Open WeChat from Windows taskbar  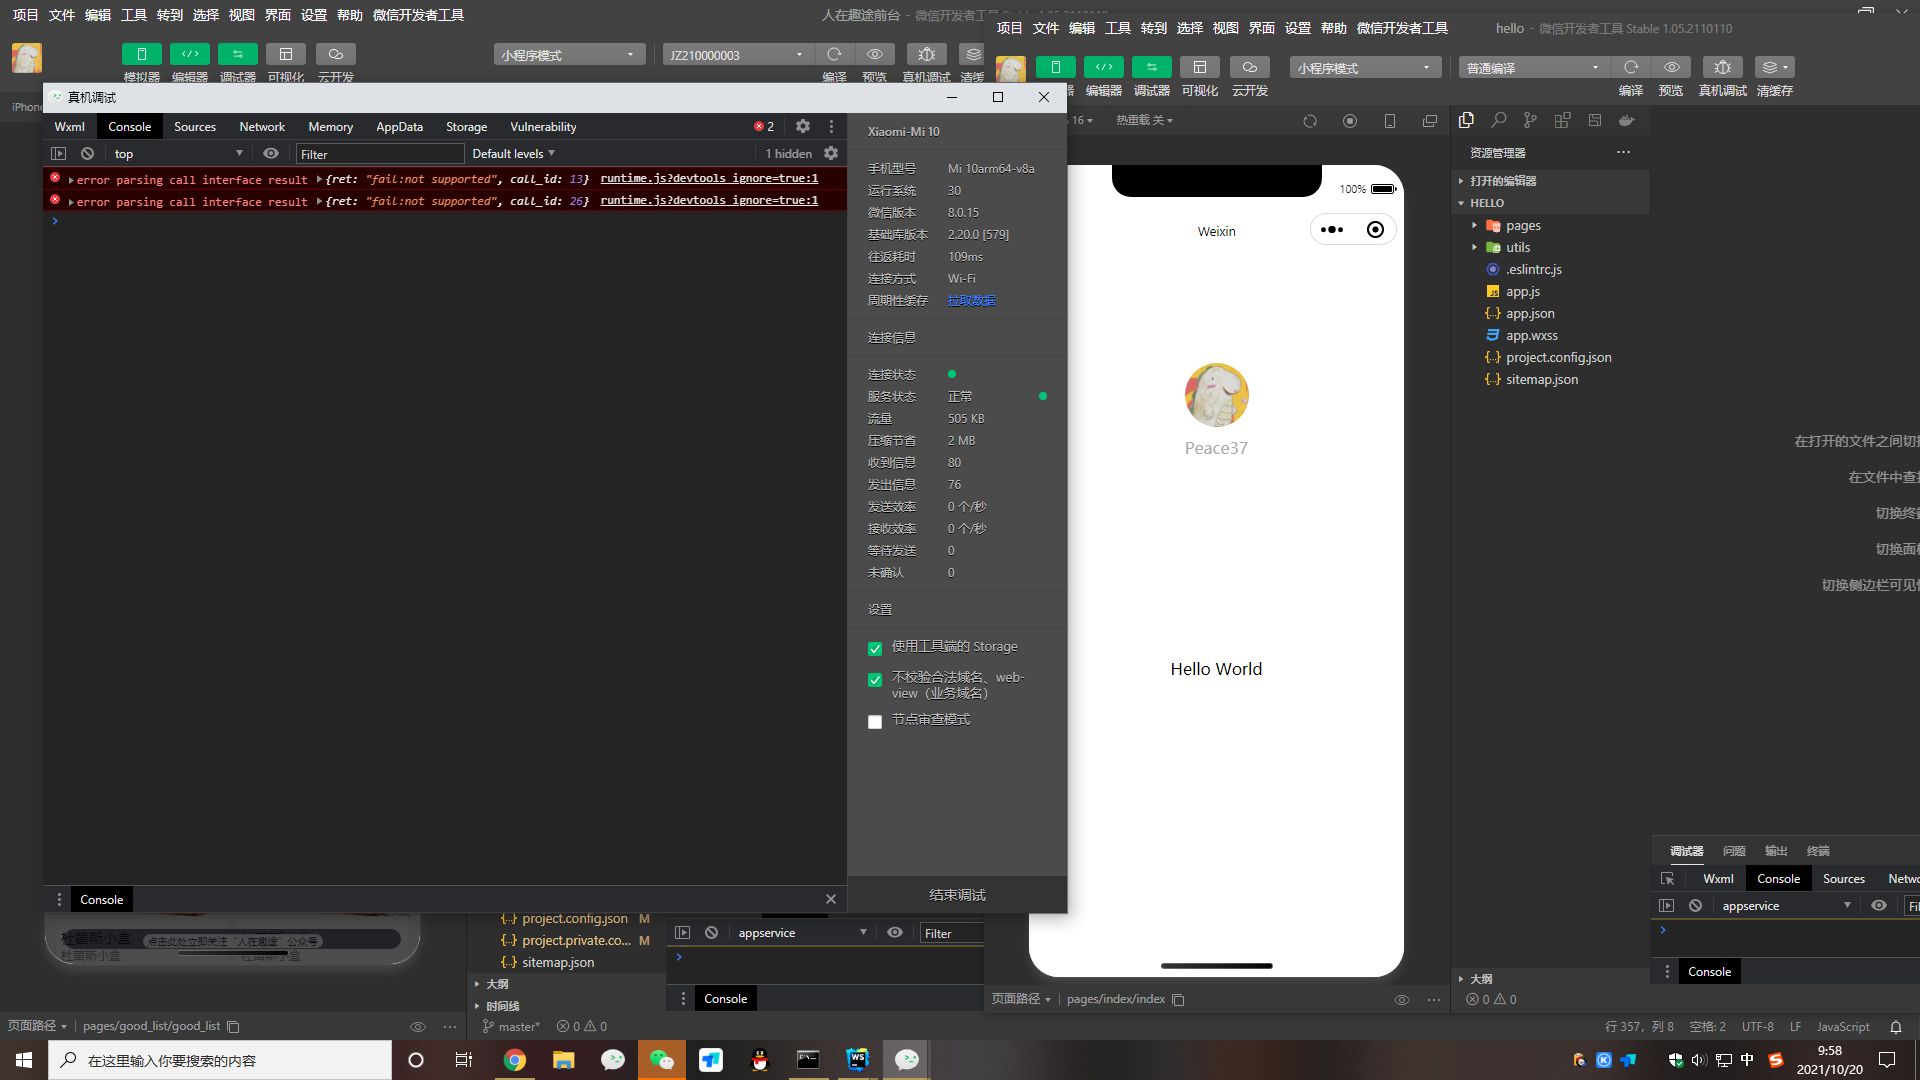click(x=661, y=1060)
